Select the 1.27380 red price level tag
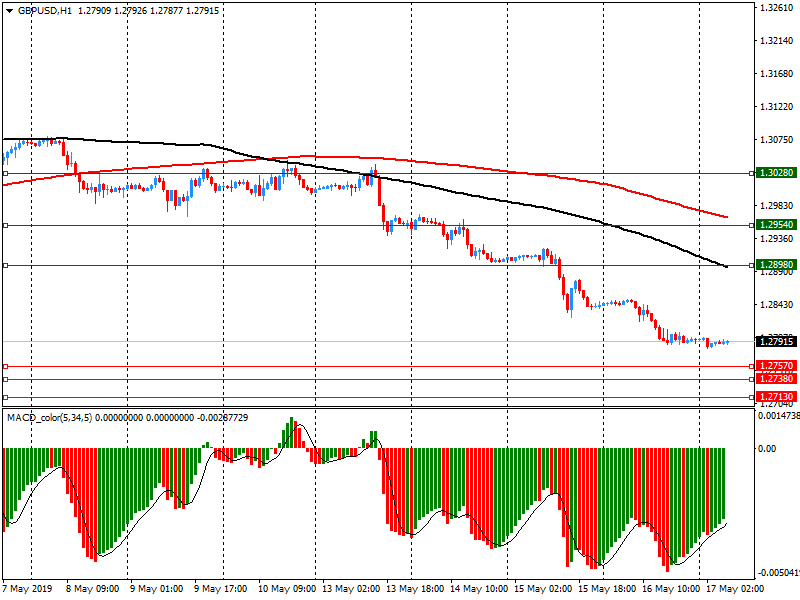This screenshot has width=800, height=600. coord(776,380)
